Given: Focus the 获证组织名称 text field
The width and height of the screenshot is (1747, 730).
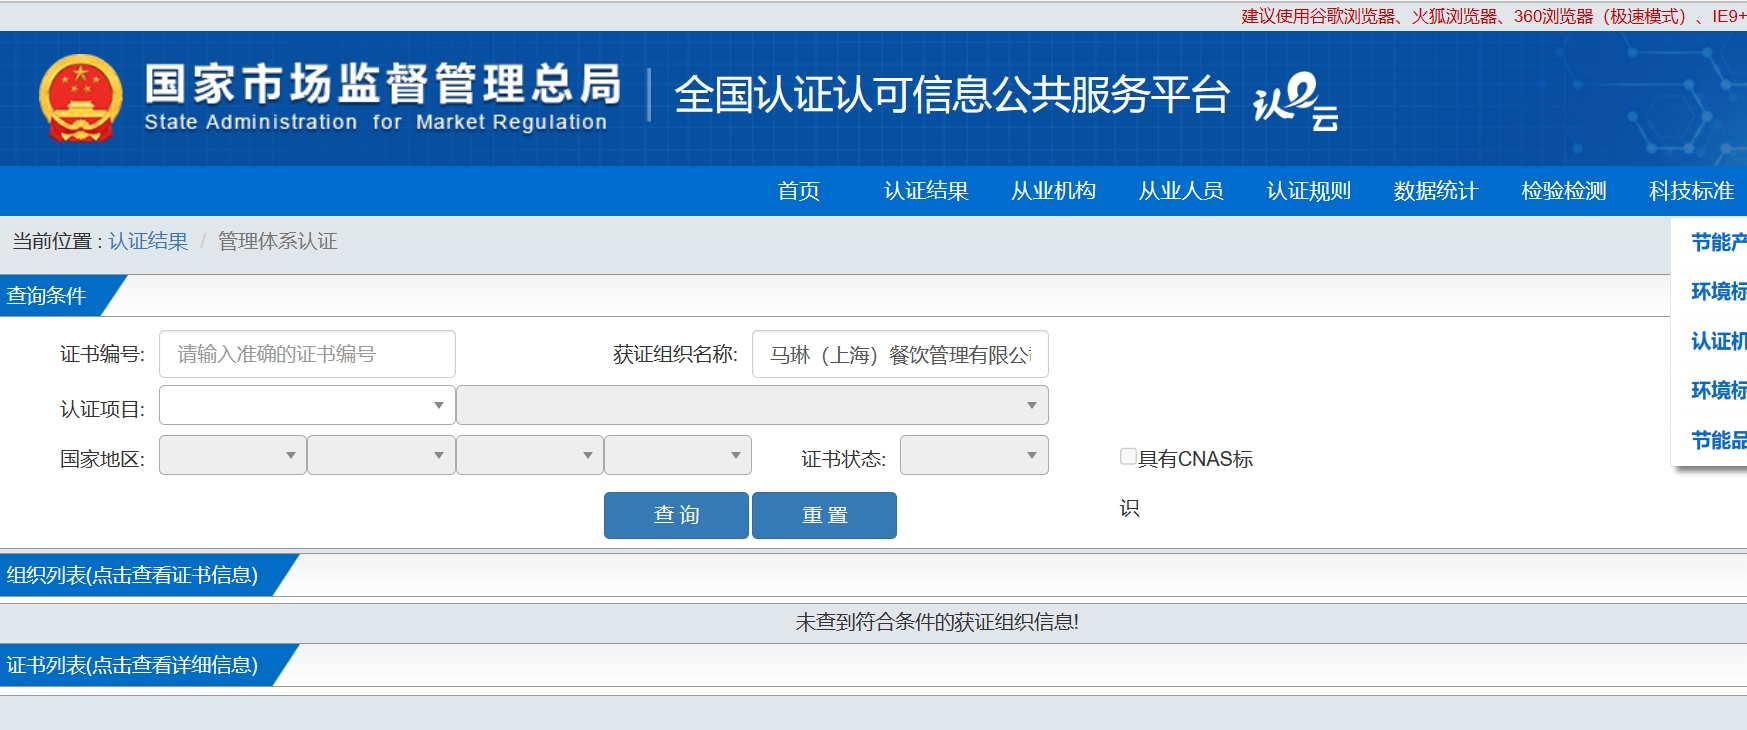Looking at the screenshot, I should tap(900, 354).
